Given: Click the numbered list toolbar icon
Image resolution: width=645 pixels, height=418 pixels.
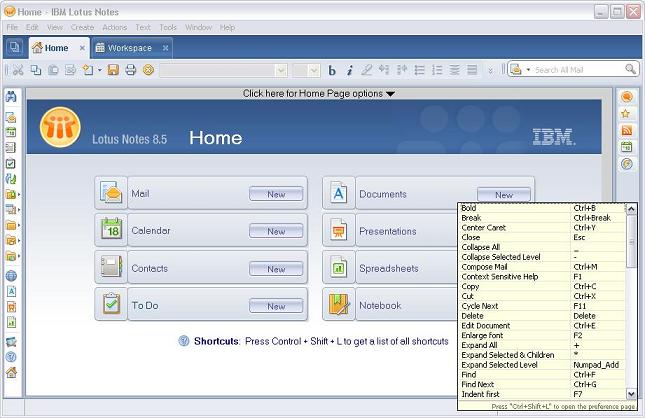Looking at the screenshot, I should point(437,70).
